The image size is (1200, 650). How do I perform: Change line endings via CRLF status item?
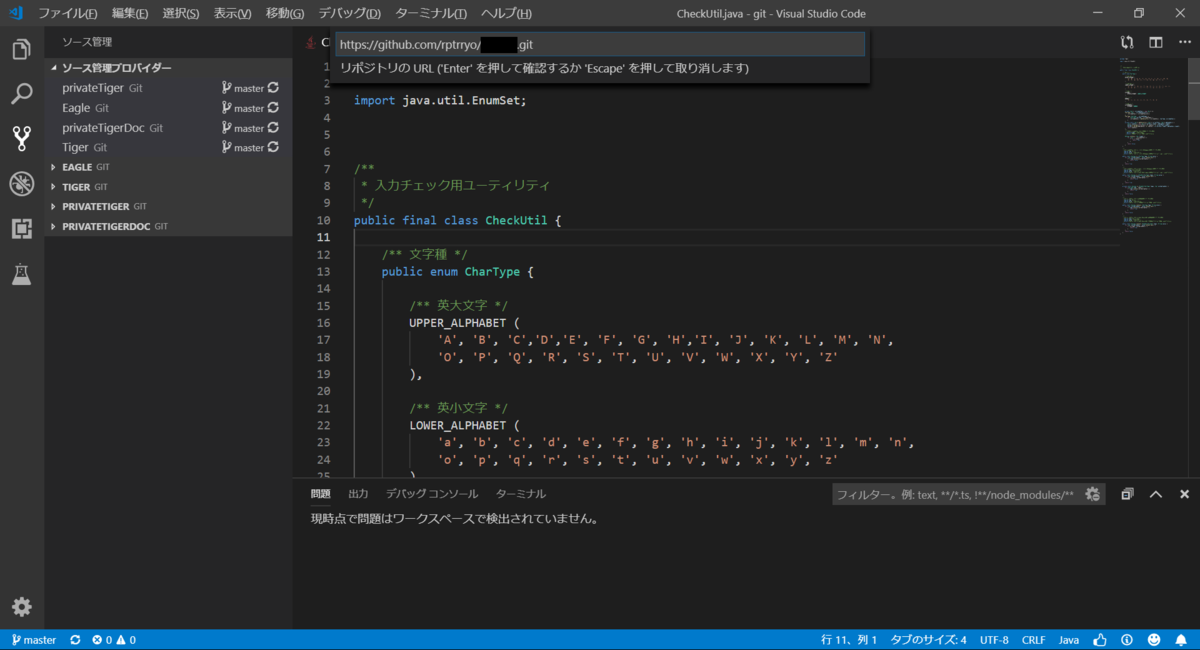[x=1033, y=640]
